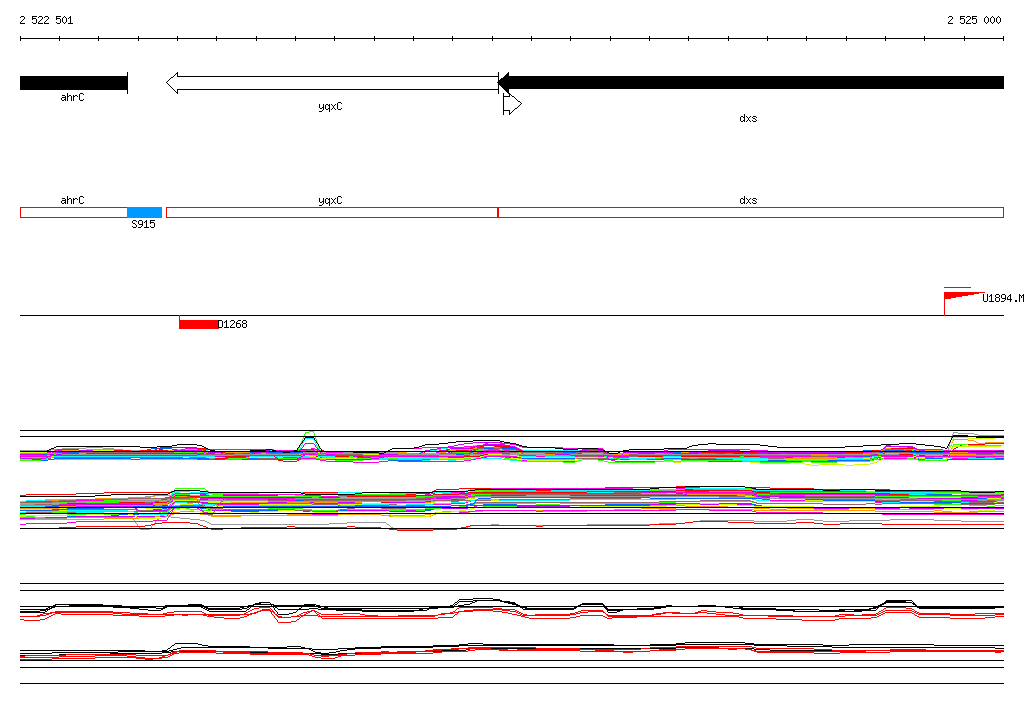
Task: Click the D1268 text label
Action: click(x=232, y=324)
